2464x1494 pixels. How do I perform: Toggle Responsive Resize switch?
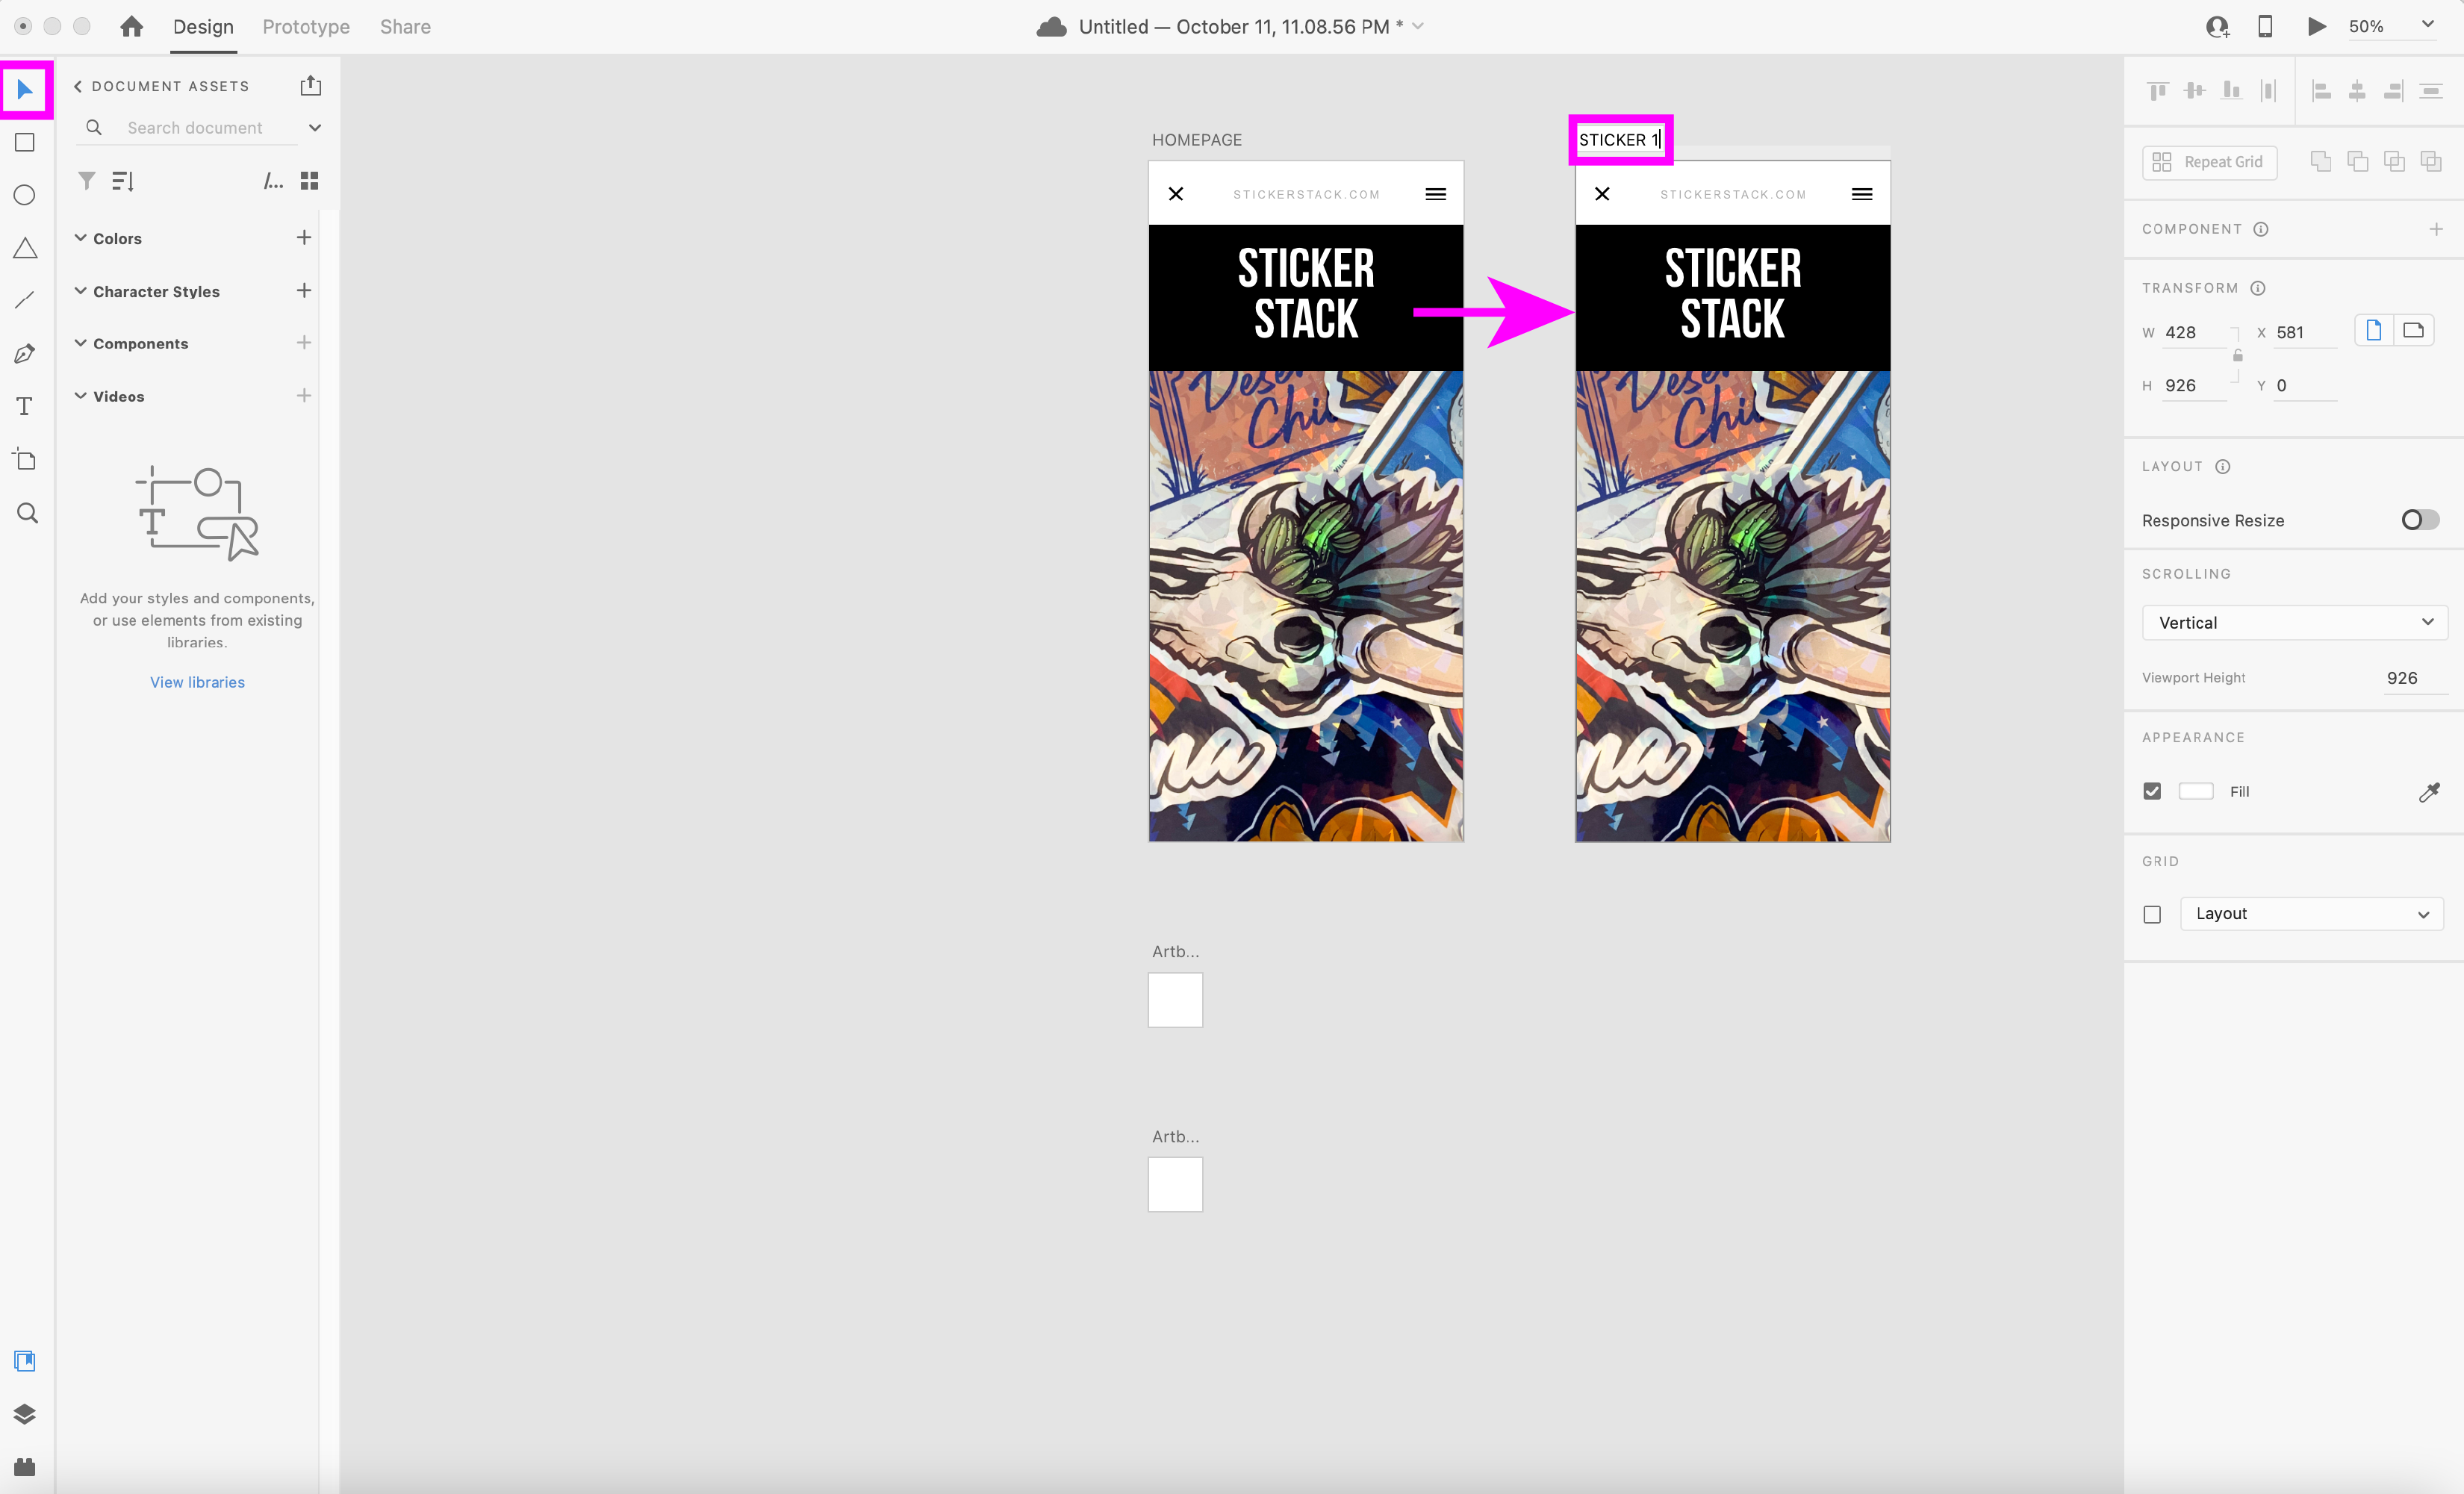coord(2419,520)
